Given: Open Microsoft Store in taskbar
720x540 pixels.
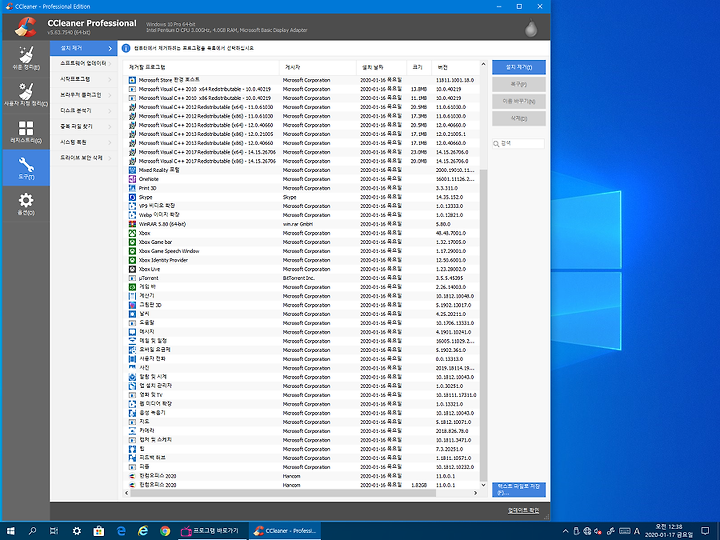Looking at the screenshot, I should [98, 531].
